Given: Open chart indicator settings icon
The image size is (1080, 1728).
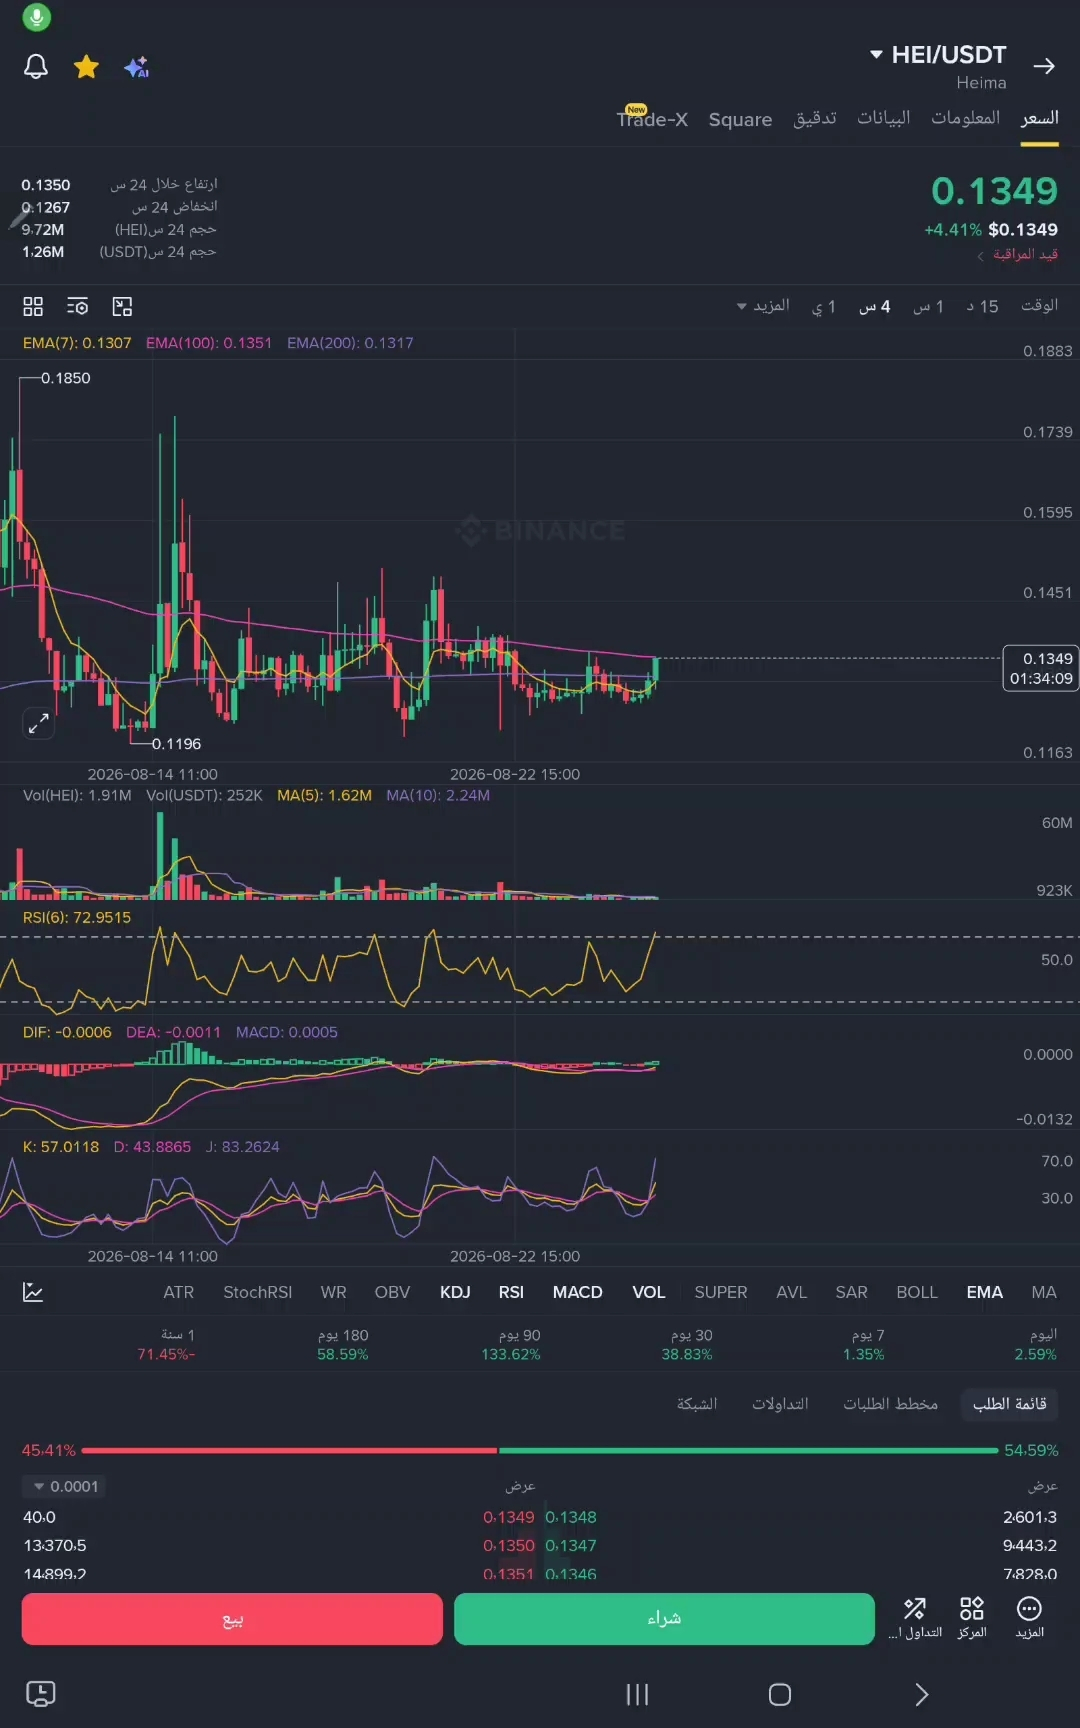Looking at the screenshot, I should (x=77, y=306).
